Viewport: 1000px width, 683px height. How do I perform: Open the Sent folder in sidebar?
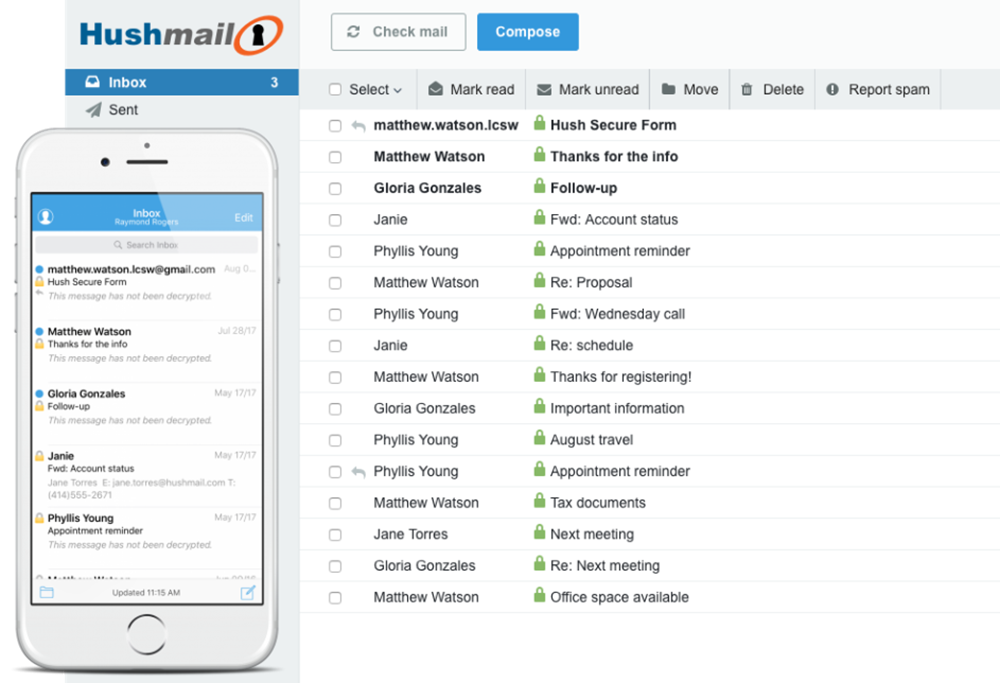[x=182, y=110]
